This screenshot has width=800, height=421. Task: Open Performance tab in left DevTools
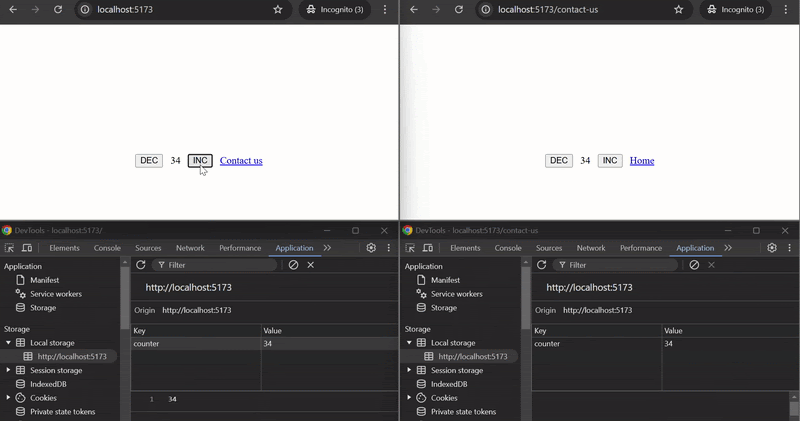(240, 248)
